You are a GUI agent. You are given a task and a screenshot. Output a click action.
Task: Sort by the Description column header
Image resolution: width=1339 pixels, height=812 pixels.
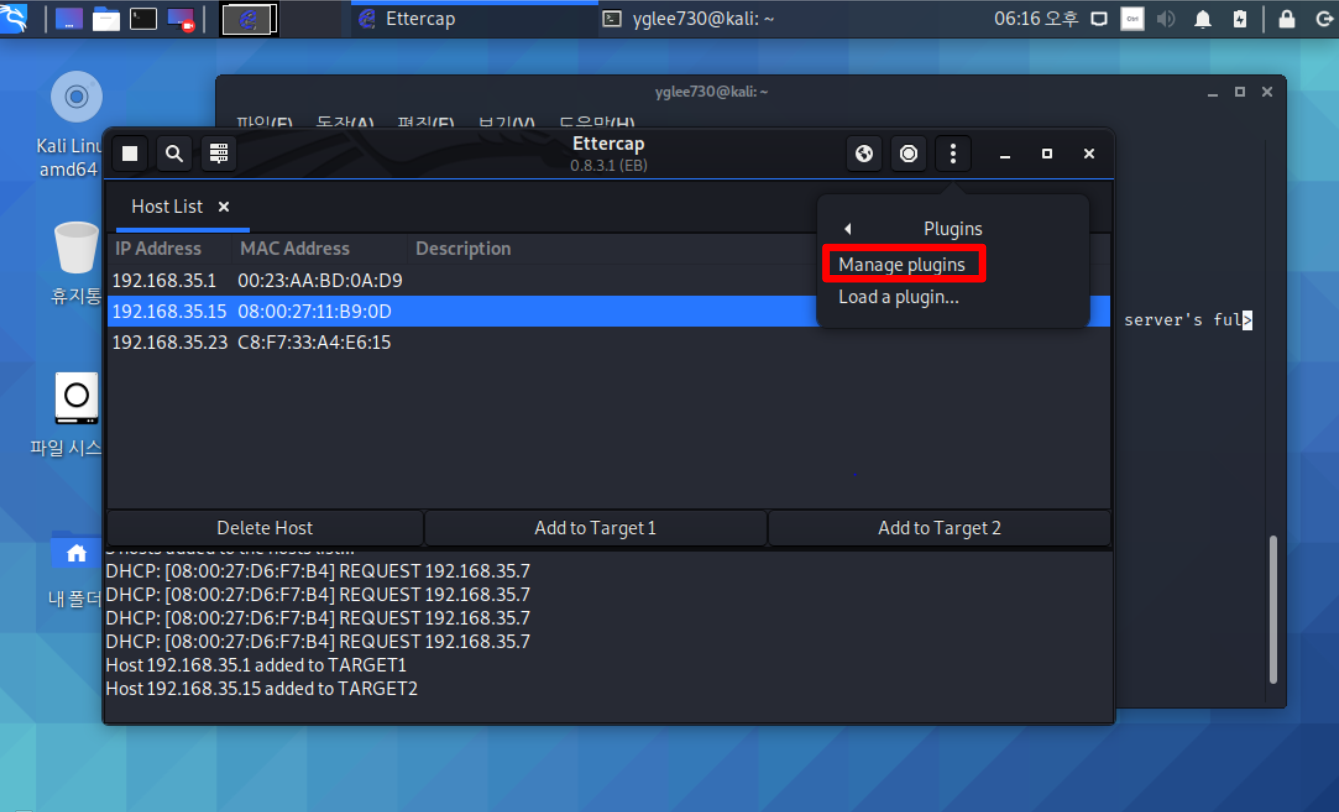[463, 249]
